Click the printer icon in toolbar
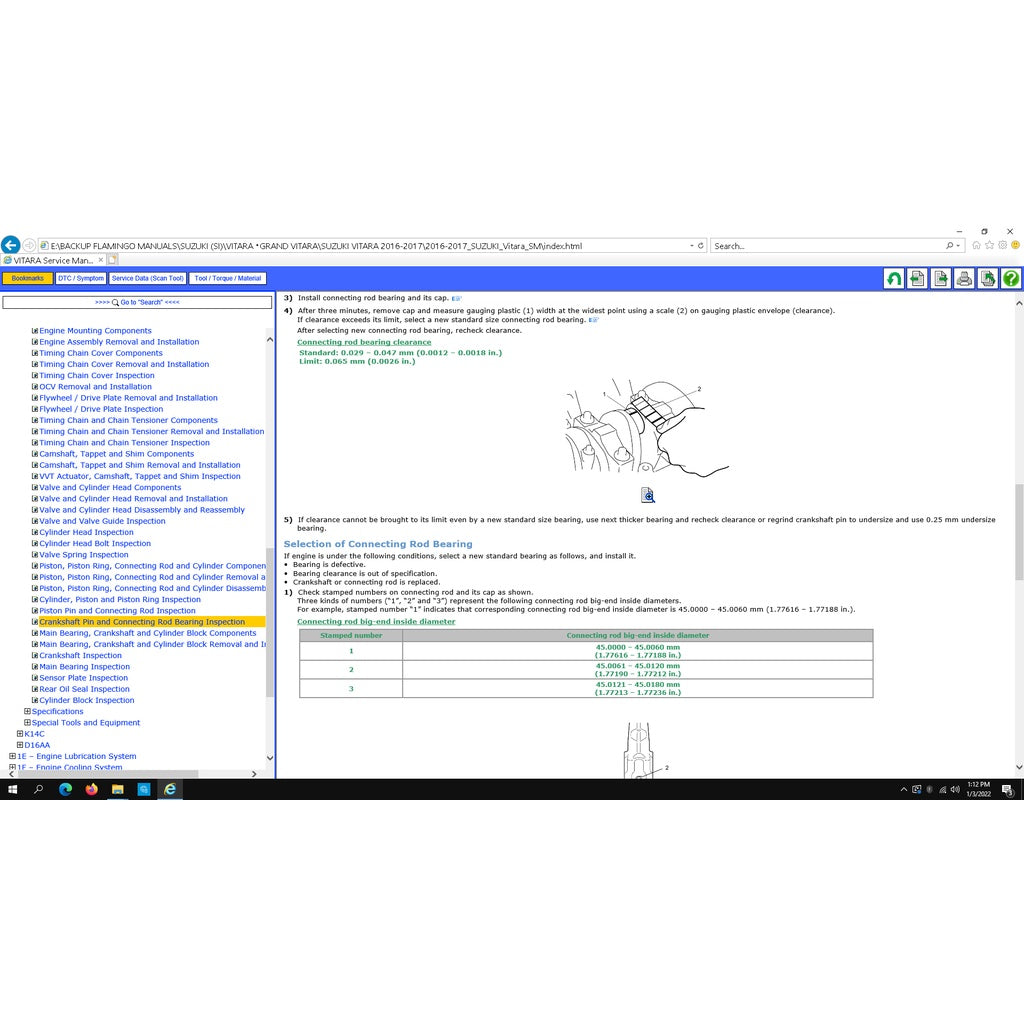The width and height of the screenshot is (1024, 1024). click(x=964, y=279)
